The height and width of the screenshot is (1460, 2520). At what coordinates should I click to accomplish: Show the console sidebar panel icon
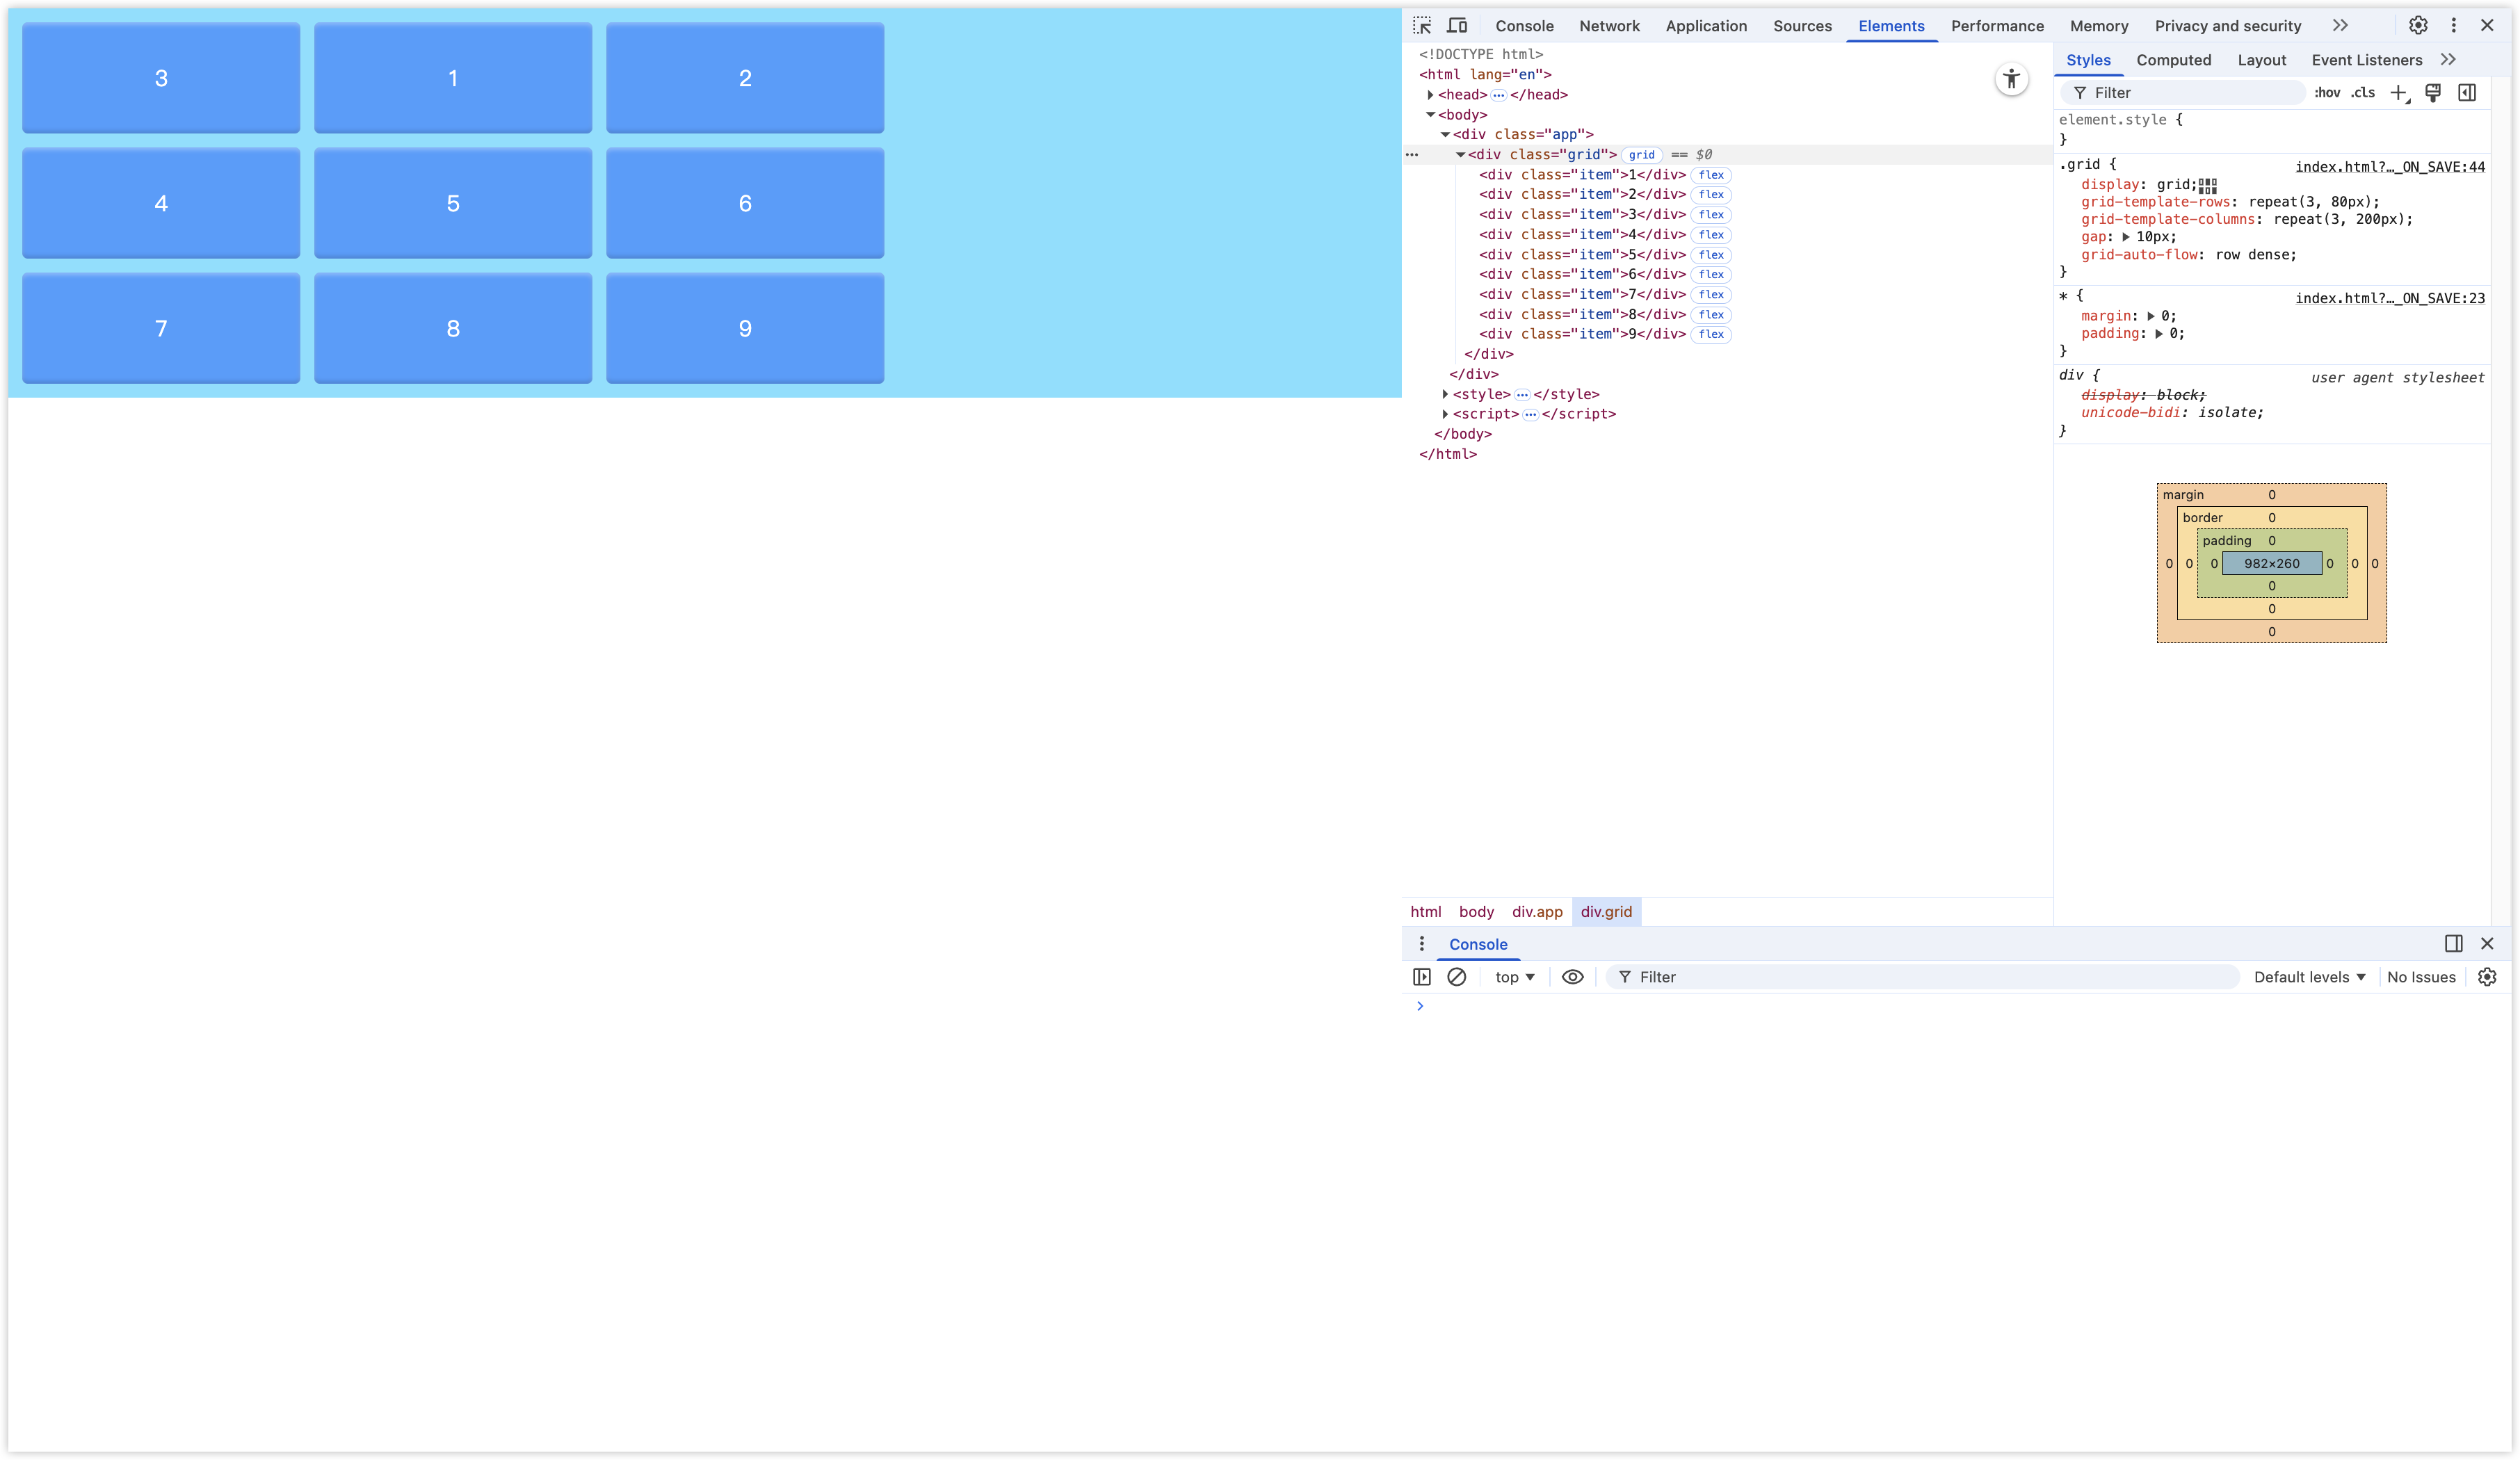pyautogui.click(x=1422, y=977)
